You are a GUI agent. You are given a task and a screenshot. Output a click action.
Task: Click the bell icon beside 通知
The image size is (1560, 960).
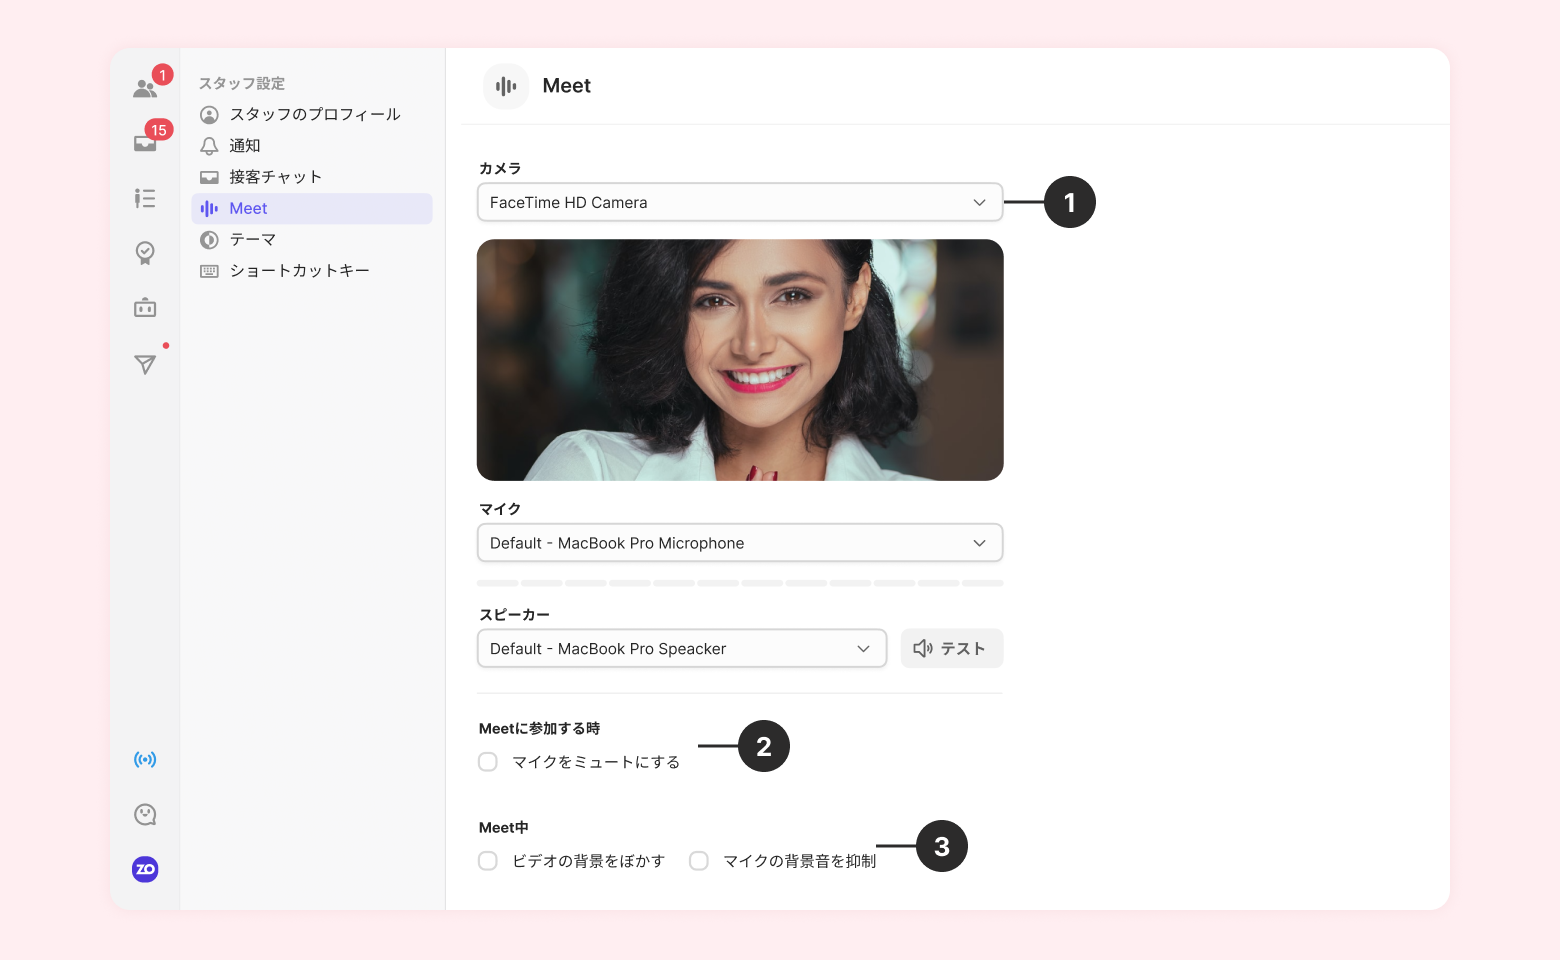[209, 146]
